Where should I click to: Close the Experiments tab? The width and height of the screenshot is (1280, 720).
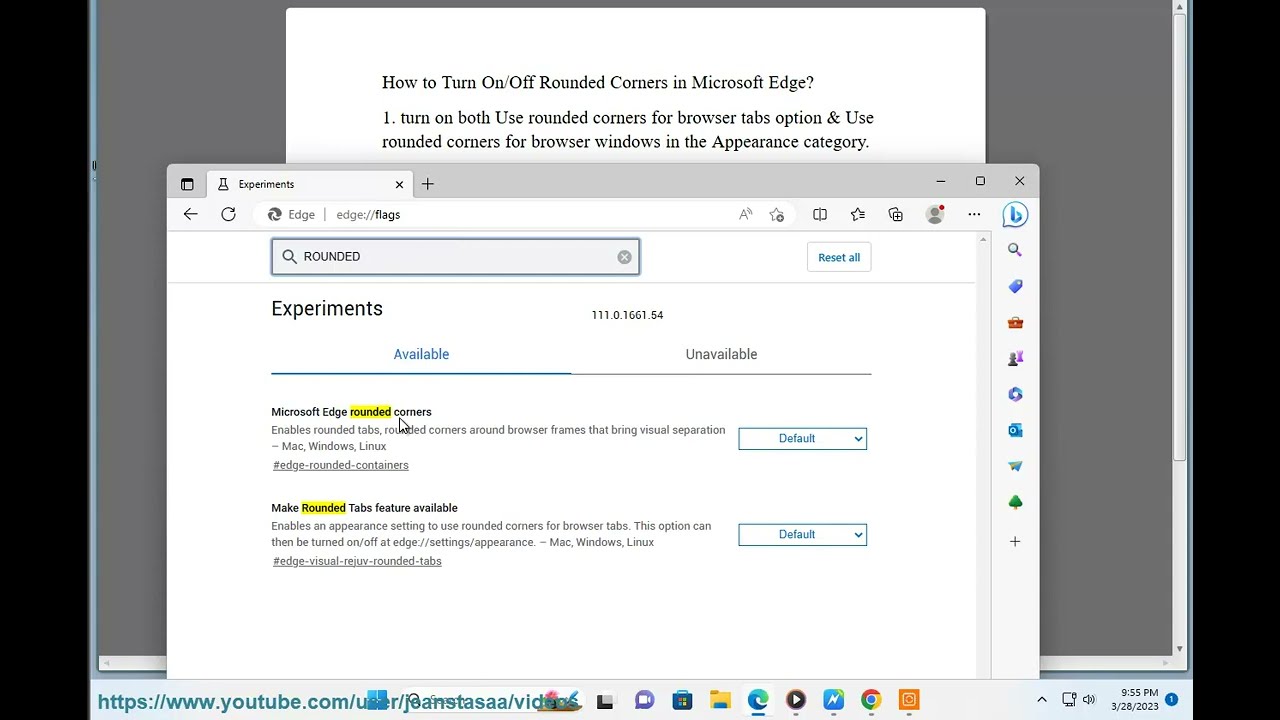(x=399, y=184)
